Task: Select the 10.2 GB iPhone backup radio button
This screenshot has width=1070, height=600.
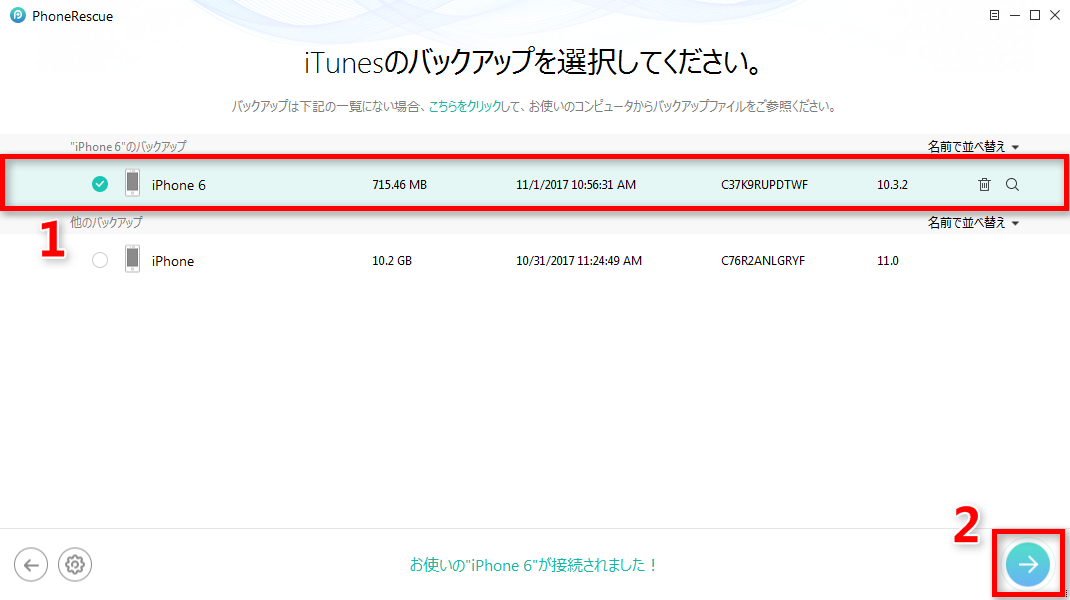Action: click(100, 260)
